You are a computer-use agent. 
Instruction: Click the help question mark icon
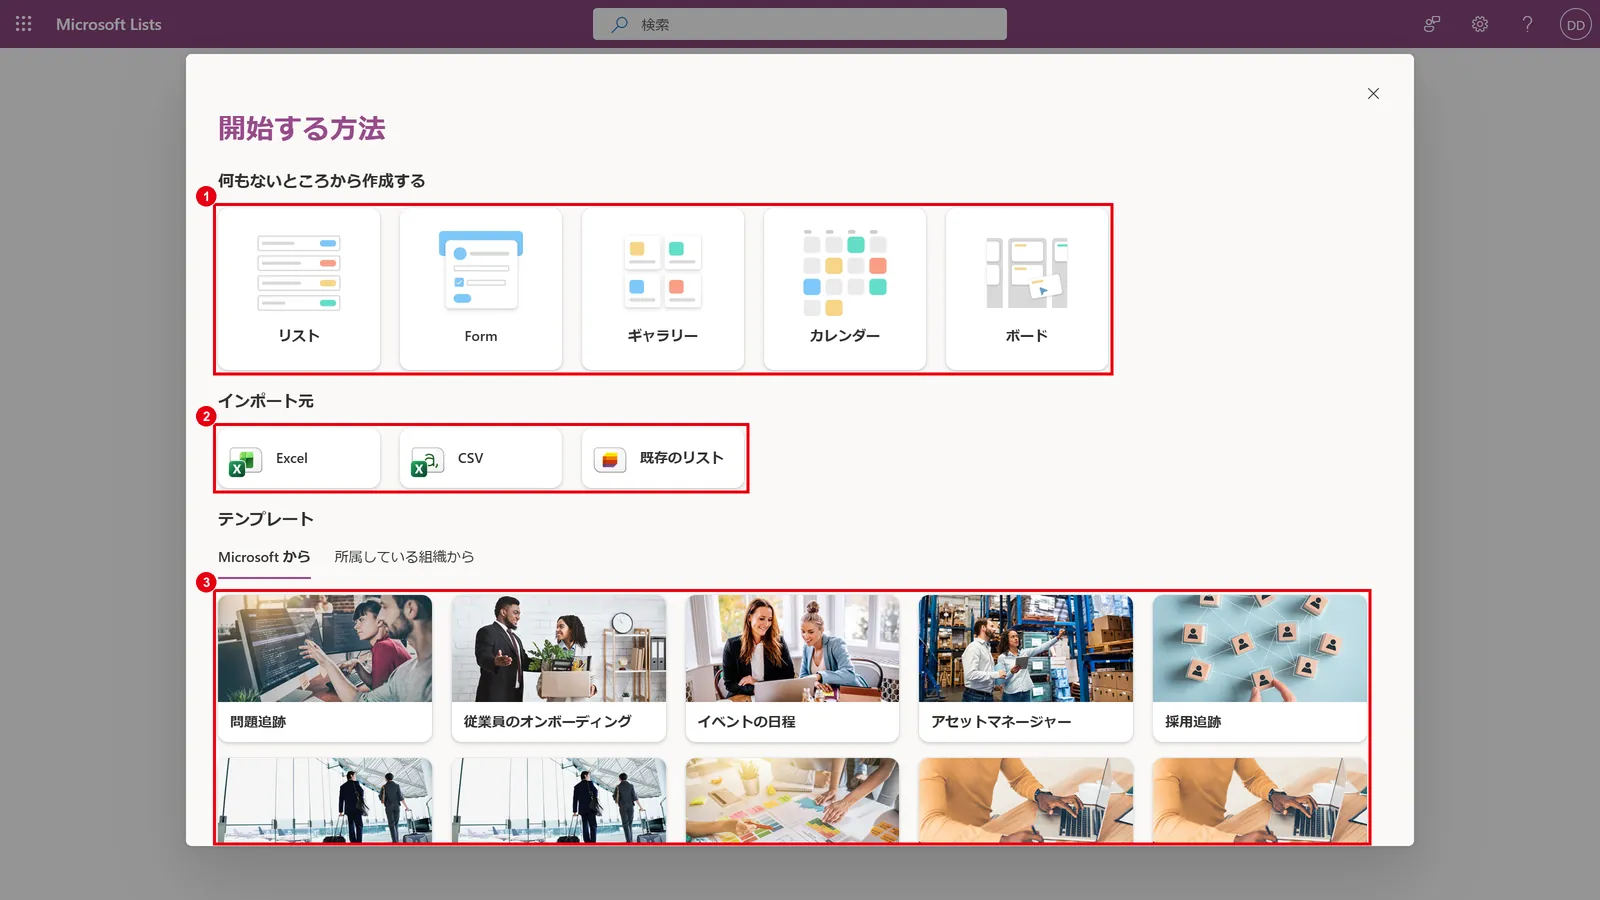pos(1527,24)
